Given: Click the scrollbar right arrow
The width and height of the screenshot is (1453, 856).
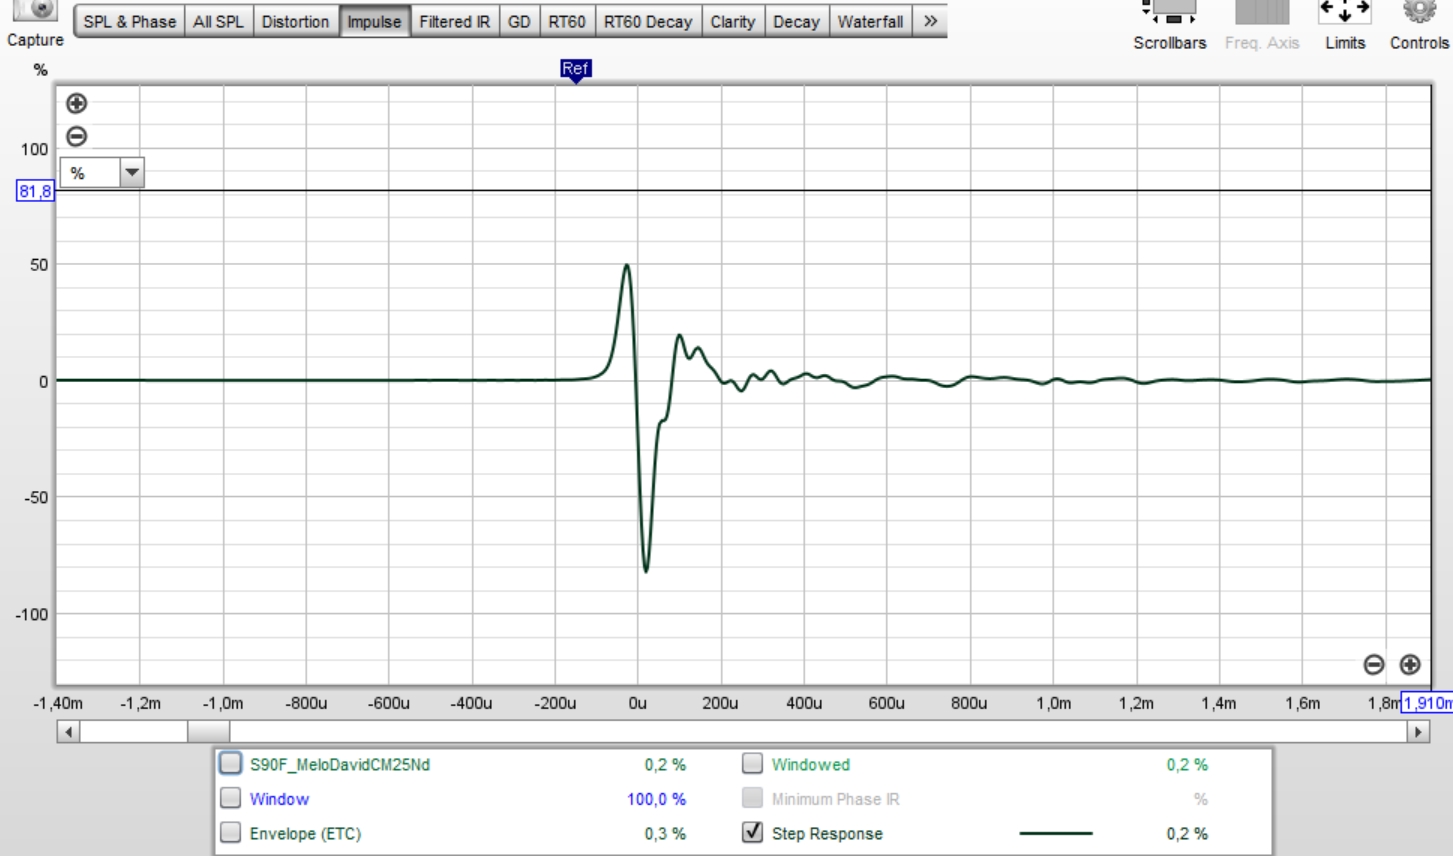Looking at the screenshot, I should pos(1418,732).
